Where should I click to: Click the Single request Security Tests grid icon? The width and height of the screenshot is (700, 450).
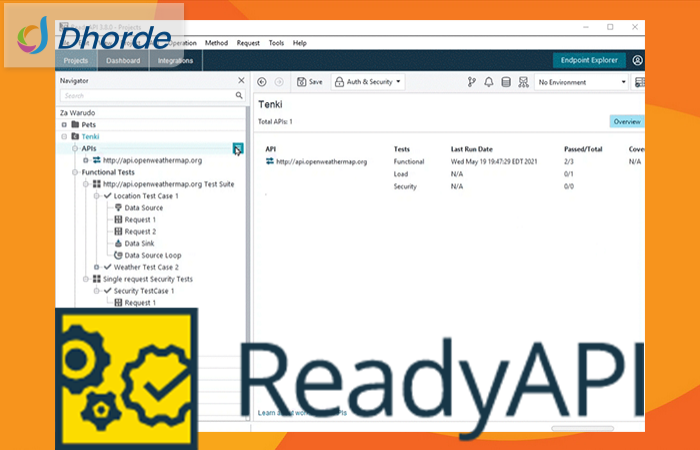96,279
